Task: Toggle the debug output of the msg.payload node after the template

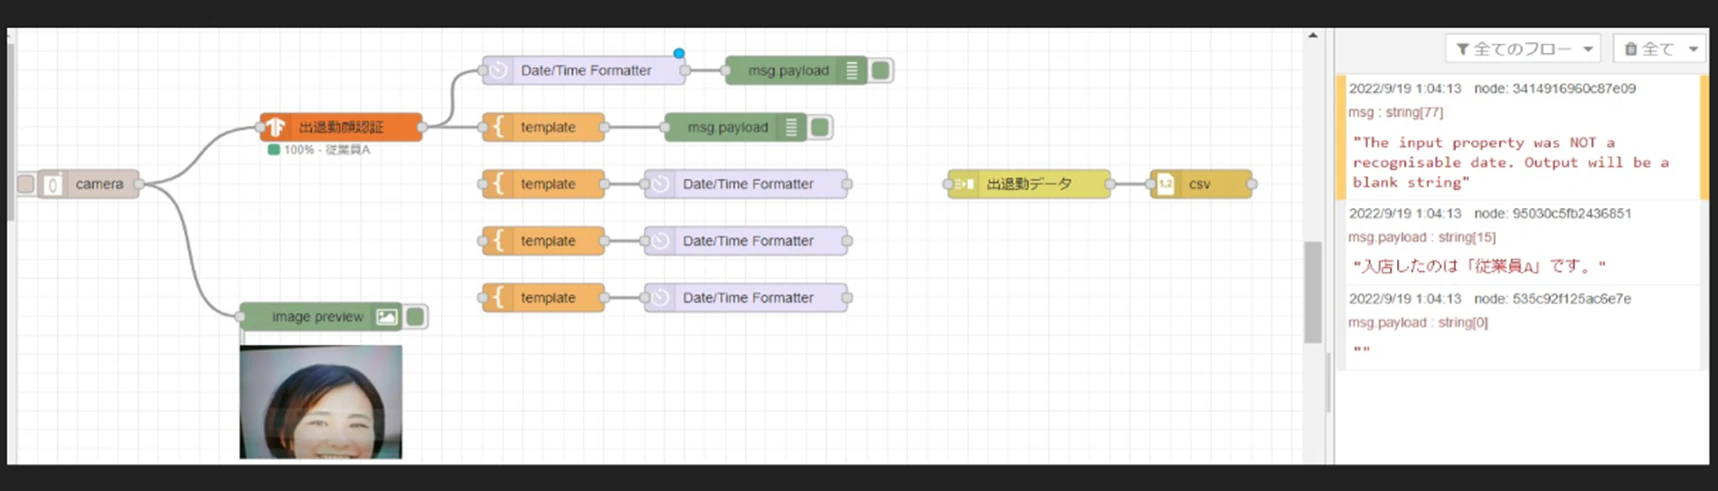Action: [x=820, y=127]
